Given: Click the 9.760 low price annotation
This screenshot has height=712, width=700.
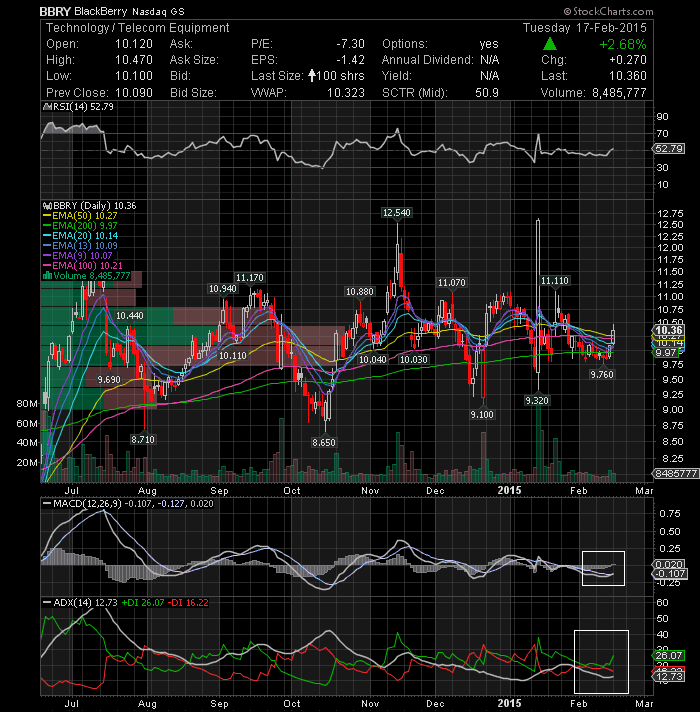Looking at the screenshot, I should [x=601, y=374].
